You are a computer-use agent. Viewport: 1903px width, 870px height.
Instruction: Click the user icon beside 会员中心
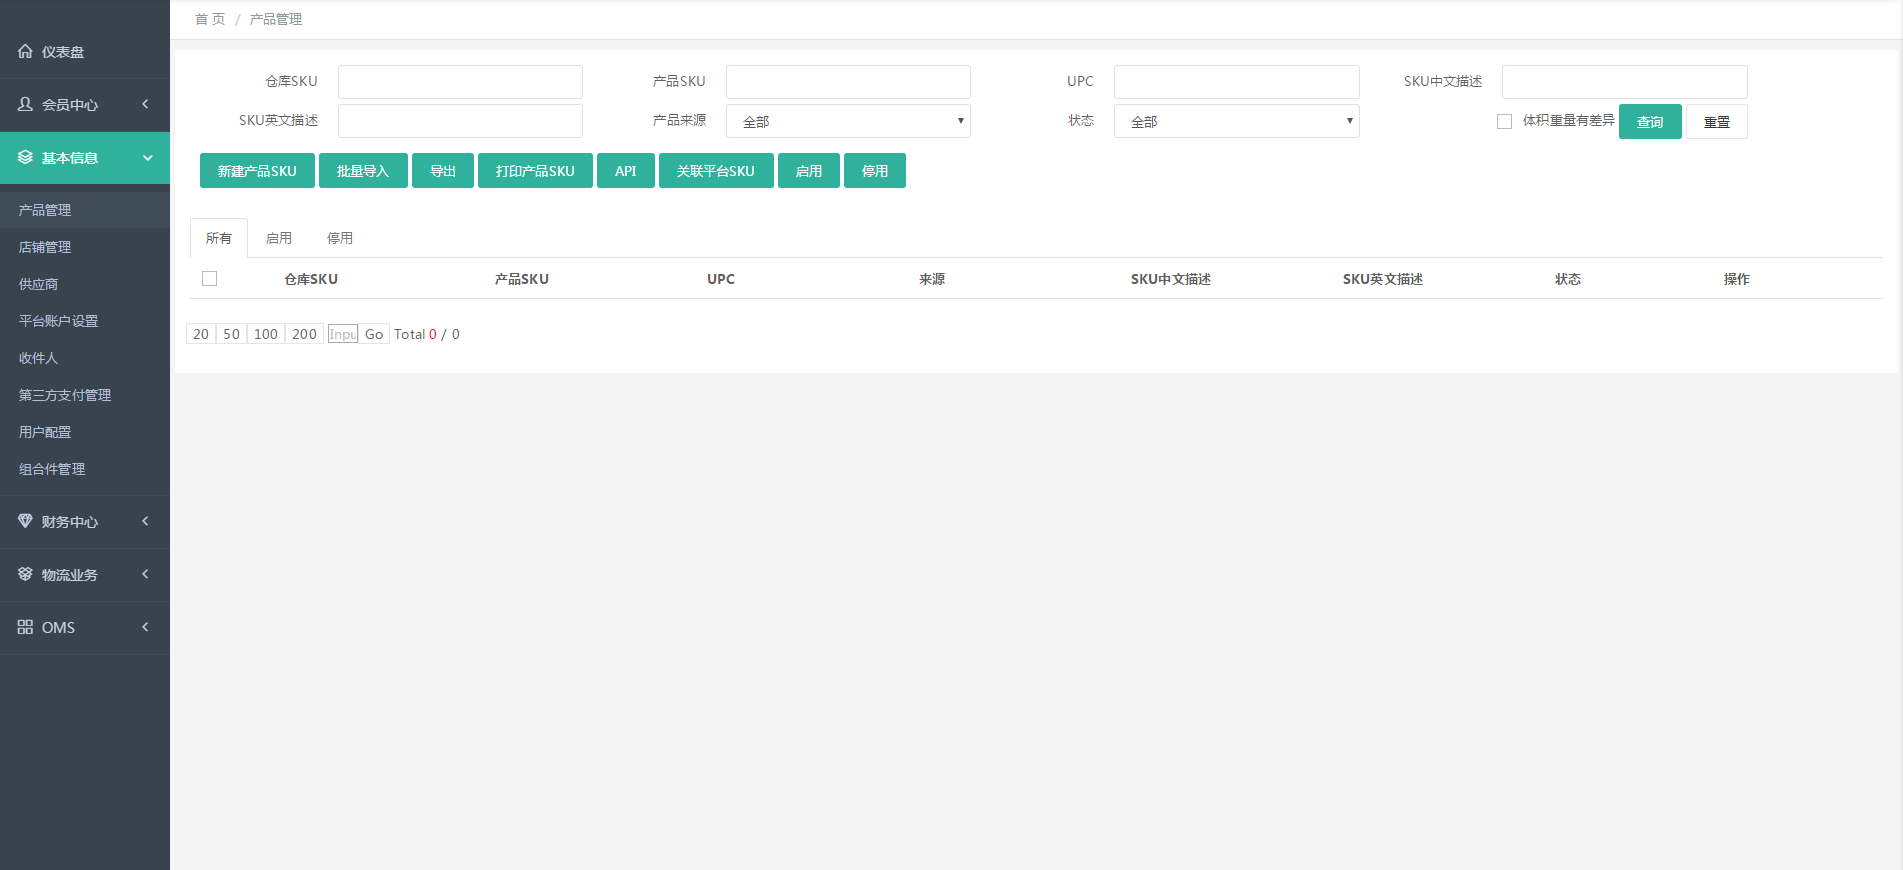pyautogui.click(x=25, y=104)
